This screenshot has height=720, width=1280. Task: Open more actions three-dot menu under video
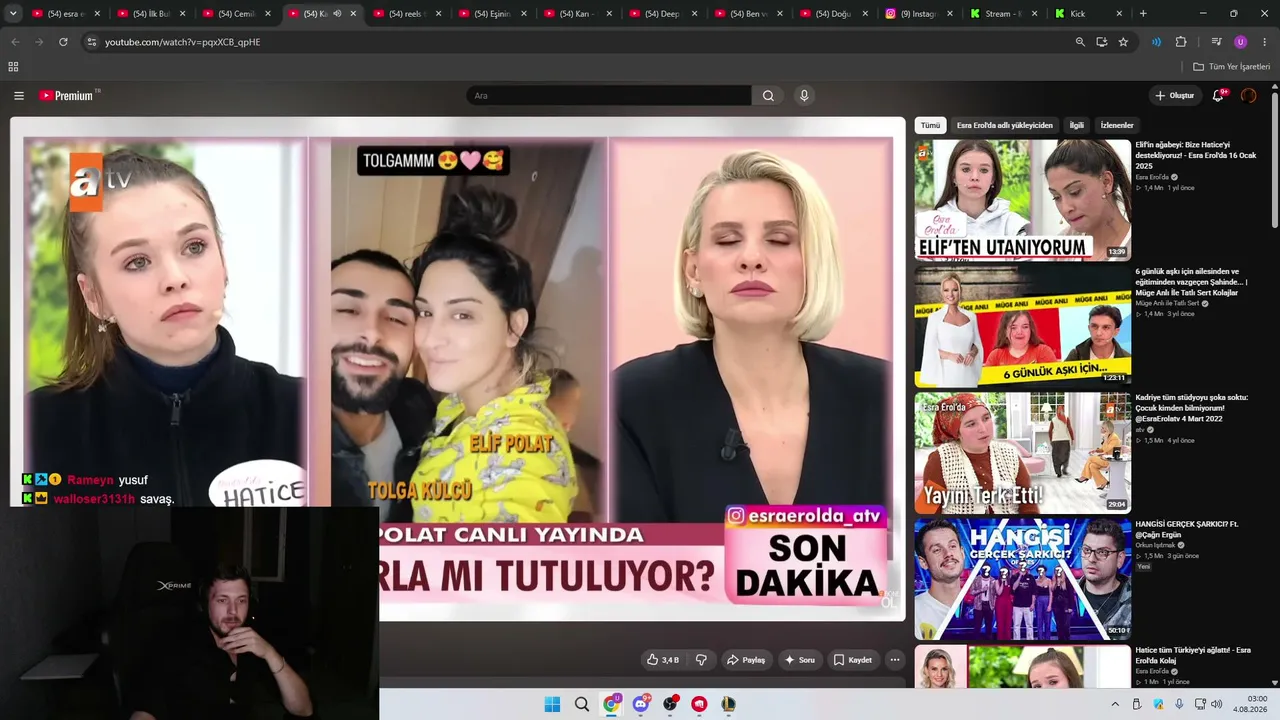(895, 660)
